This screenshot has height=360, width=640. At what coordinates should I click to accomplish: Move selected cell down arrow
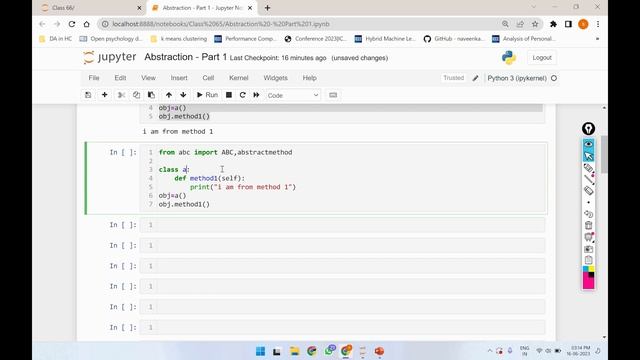tap(183, 95)
